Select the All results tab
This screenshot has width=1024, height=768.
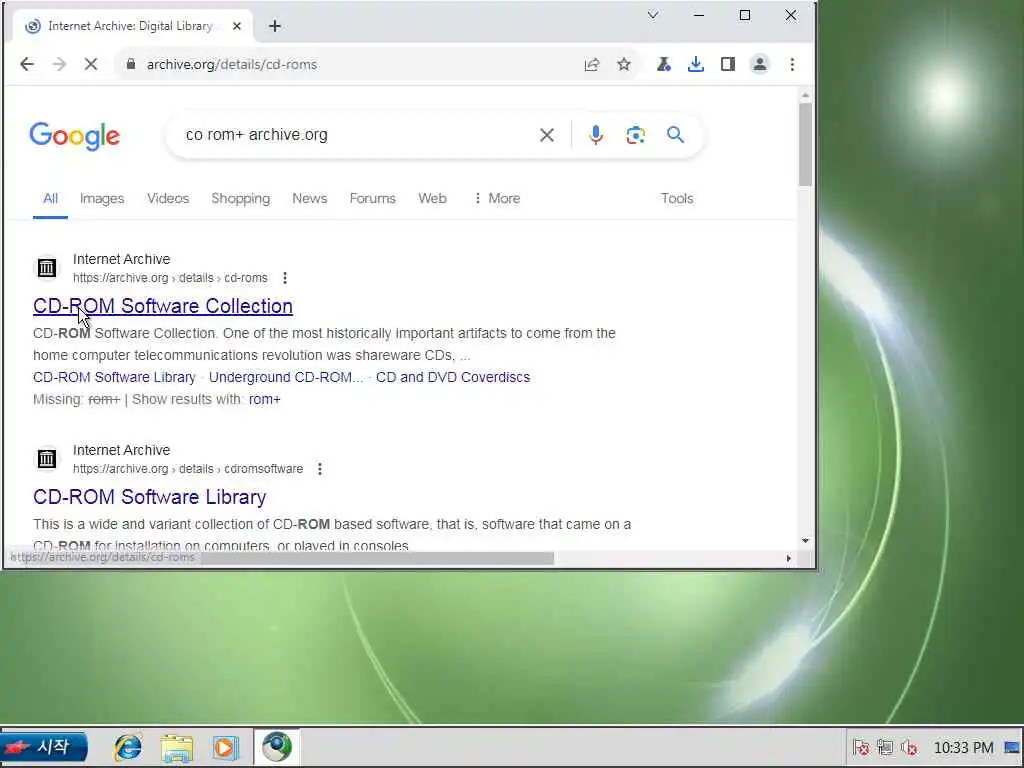coord(50,199)
